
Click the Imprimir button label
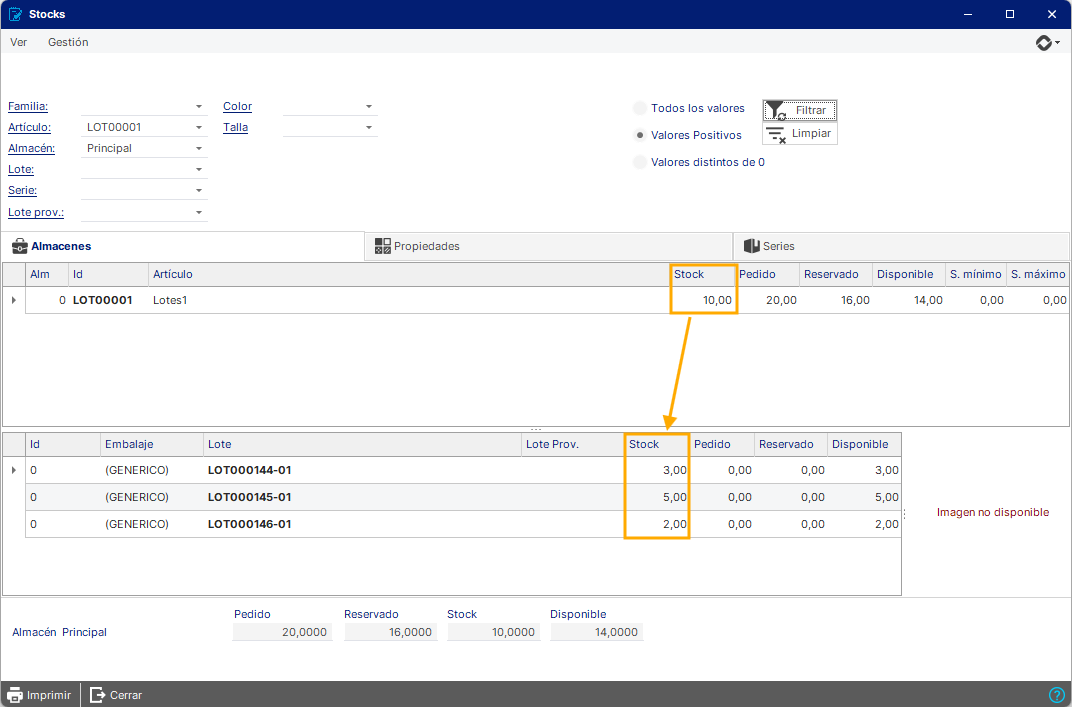point(49,695)
